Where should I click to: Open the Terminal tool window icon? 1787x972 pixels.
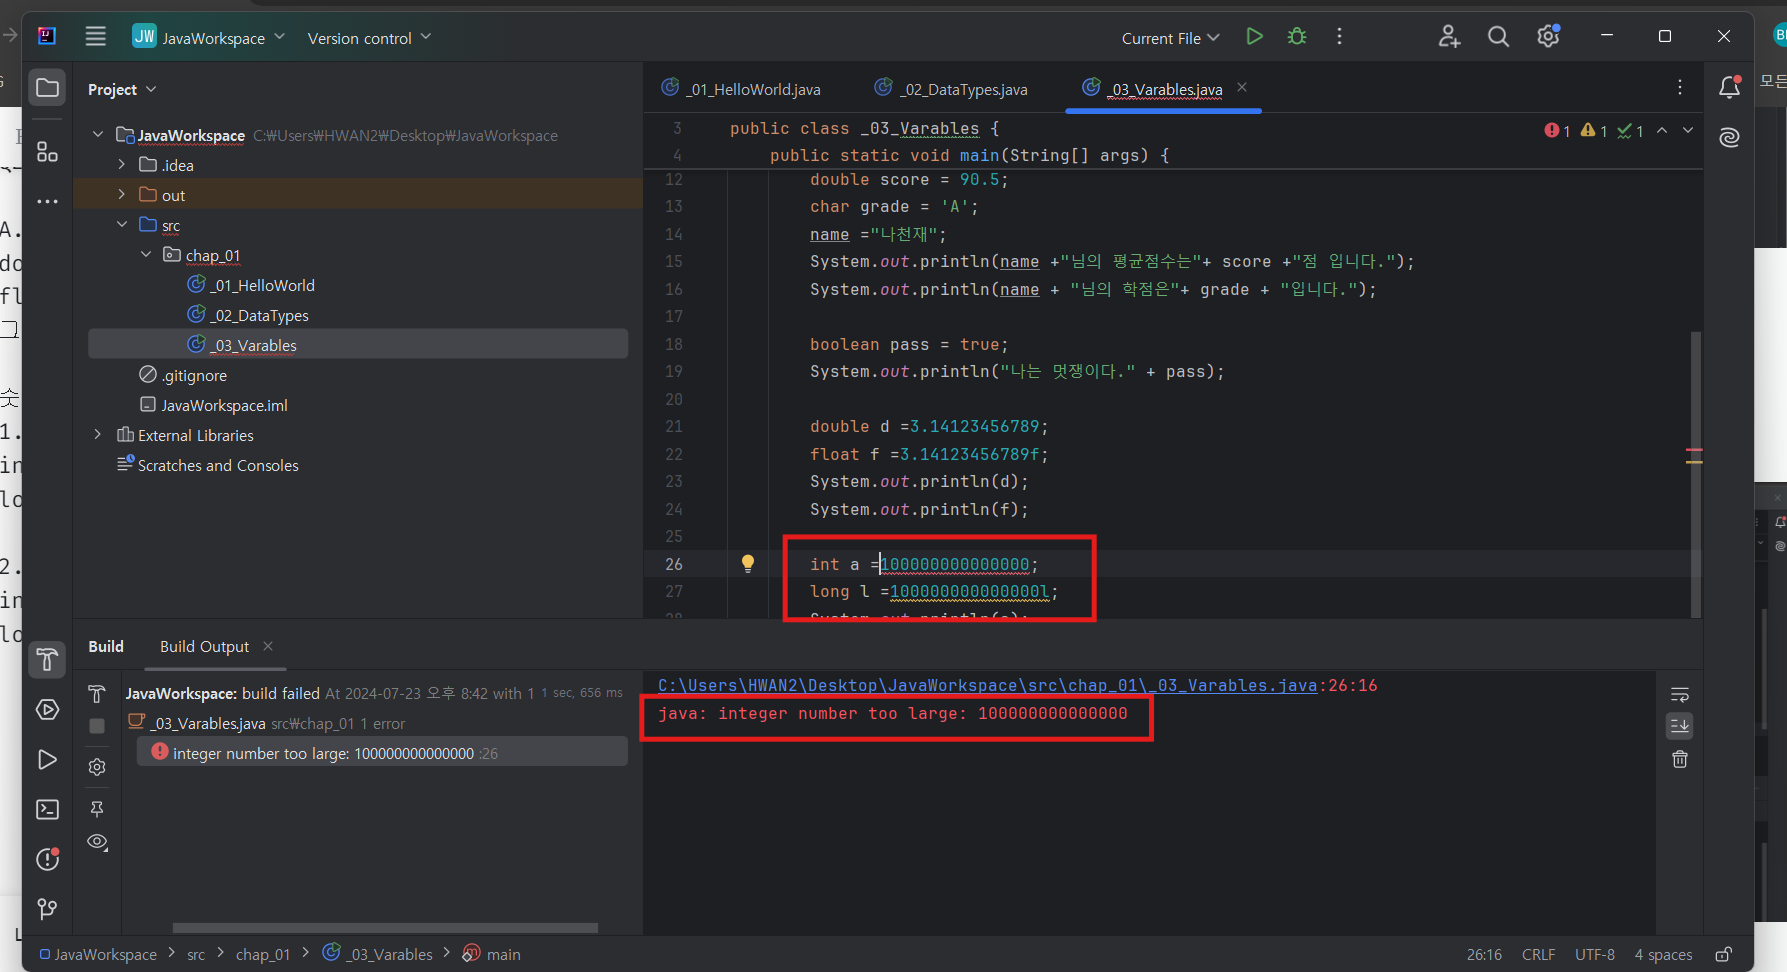47,809
